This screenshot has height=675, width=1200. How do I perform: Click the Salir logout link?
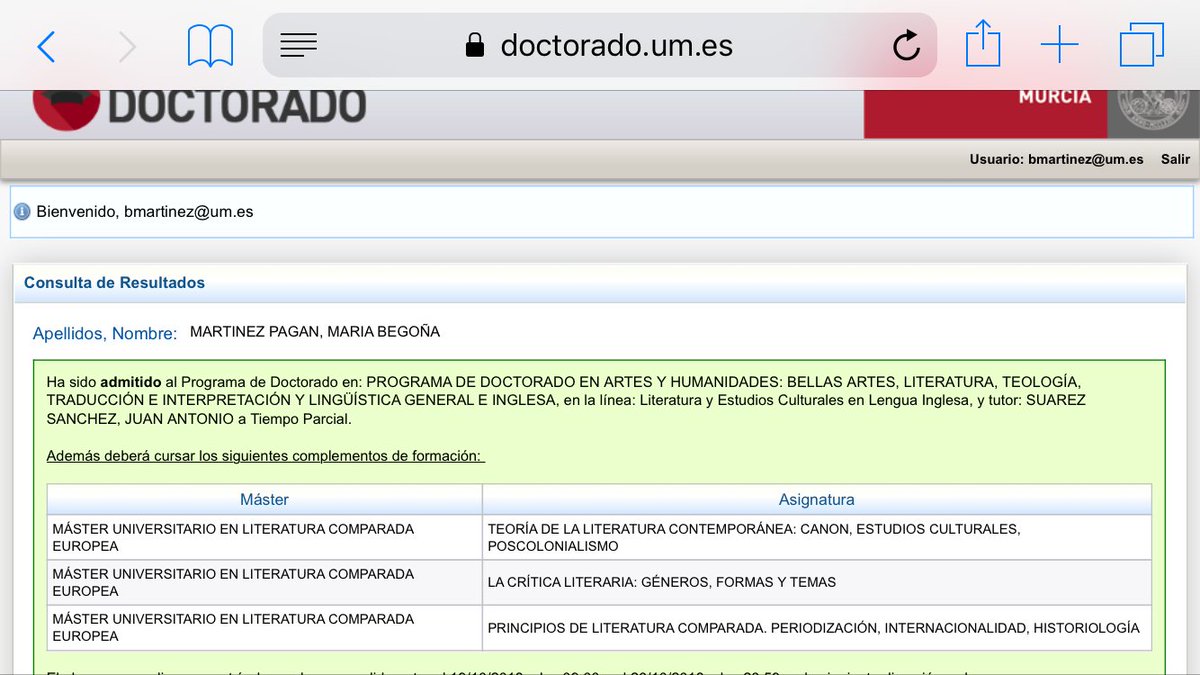(1175, 159)
